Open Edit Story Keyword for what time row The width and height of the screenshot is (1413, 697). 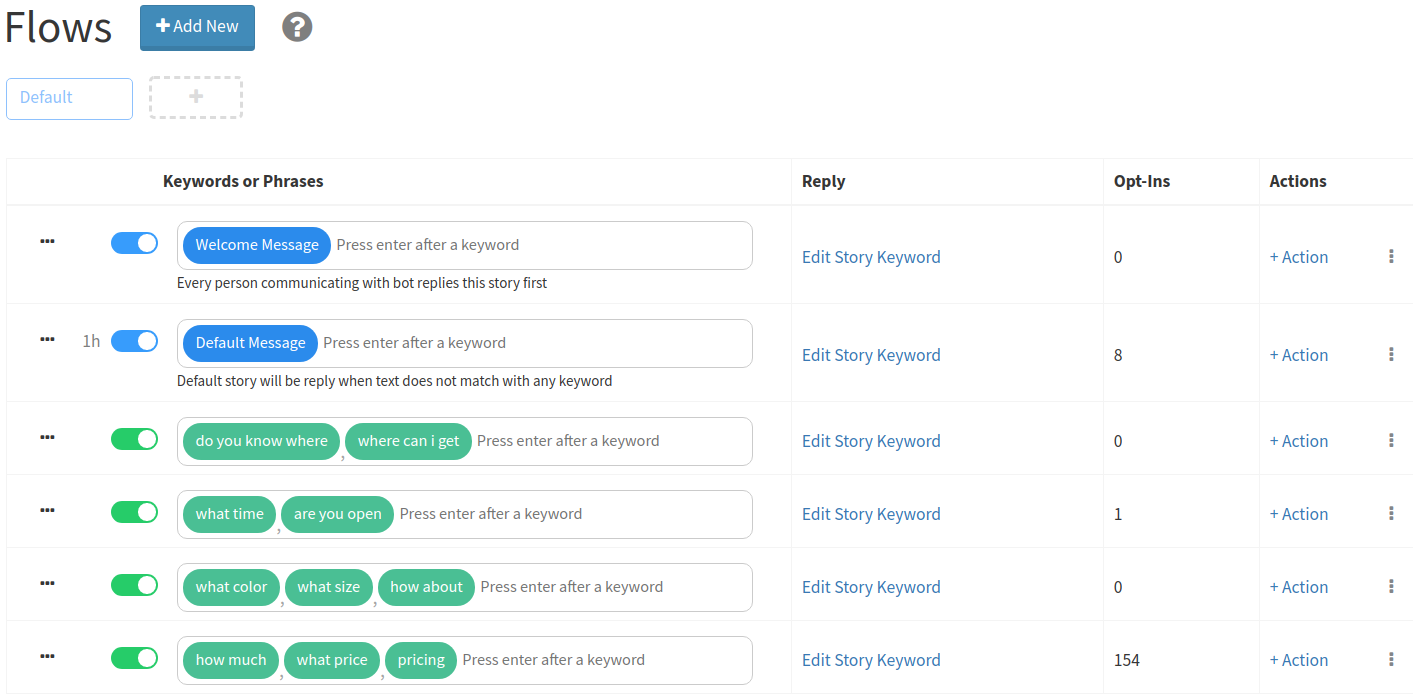pyautogui.click(x=871, y=514)
